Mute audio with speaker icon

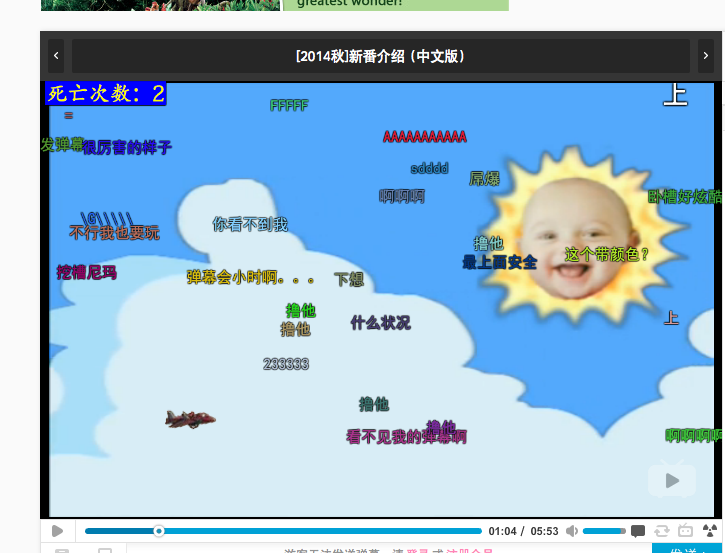(x=572, y=531)
